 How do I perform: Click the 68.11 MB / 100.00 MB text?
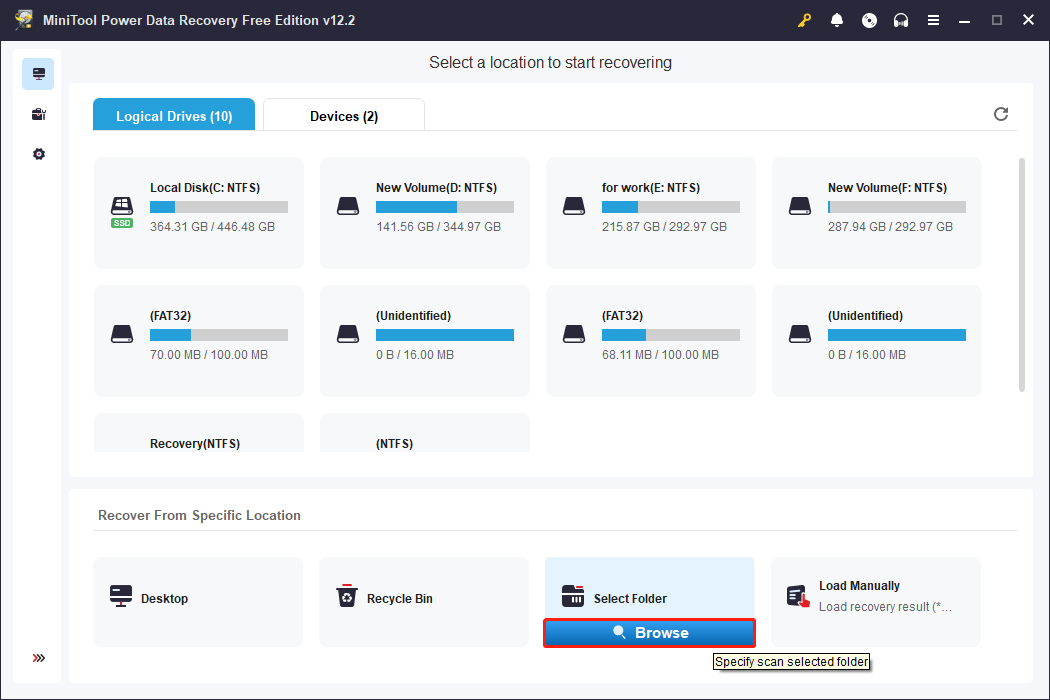tap(660, 354)
